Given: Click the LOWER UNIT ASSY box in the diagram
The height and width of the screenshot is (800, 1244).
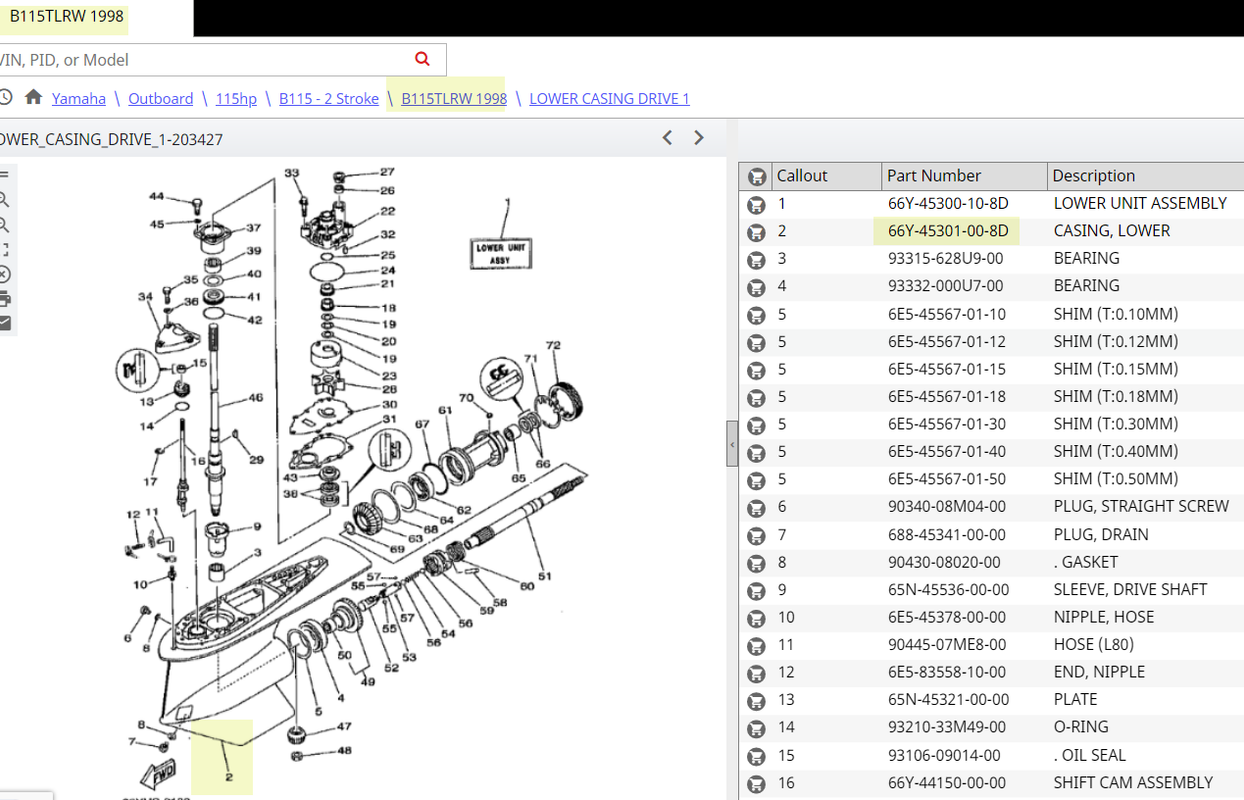Looking at the screenshot, I should 500,253.
